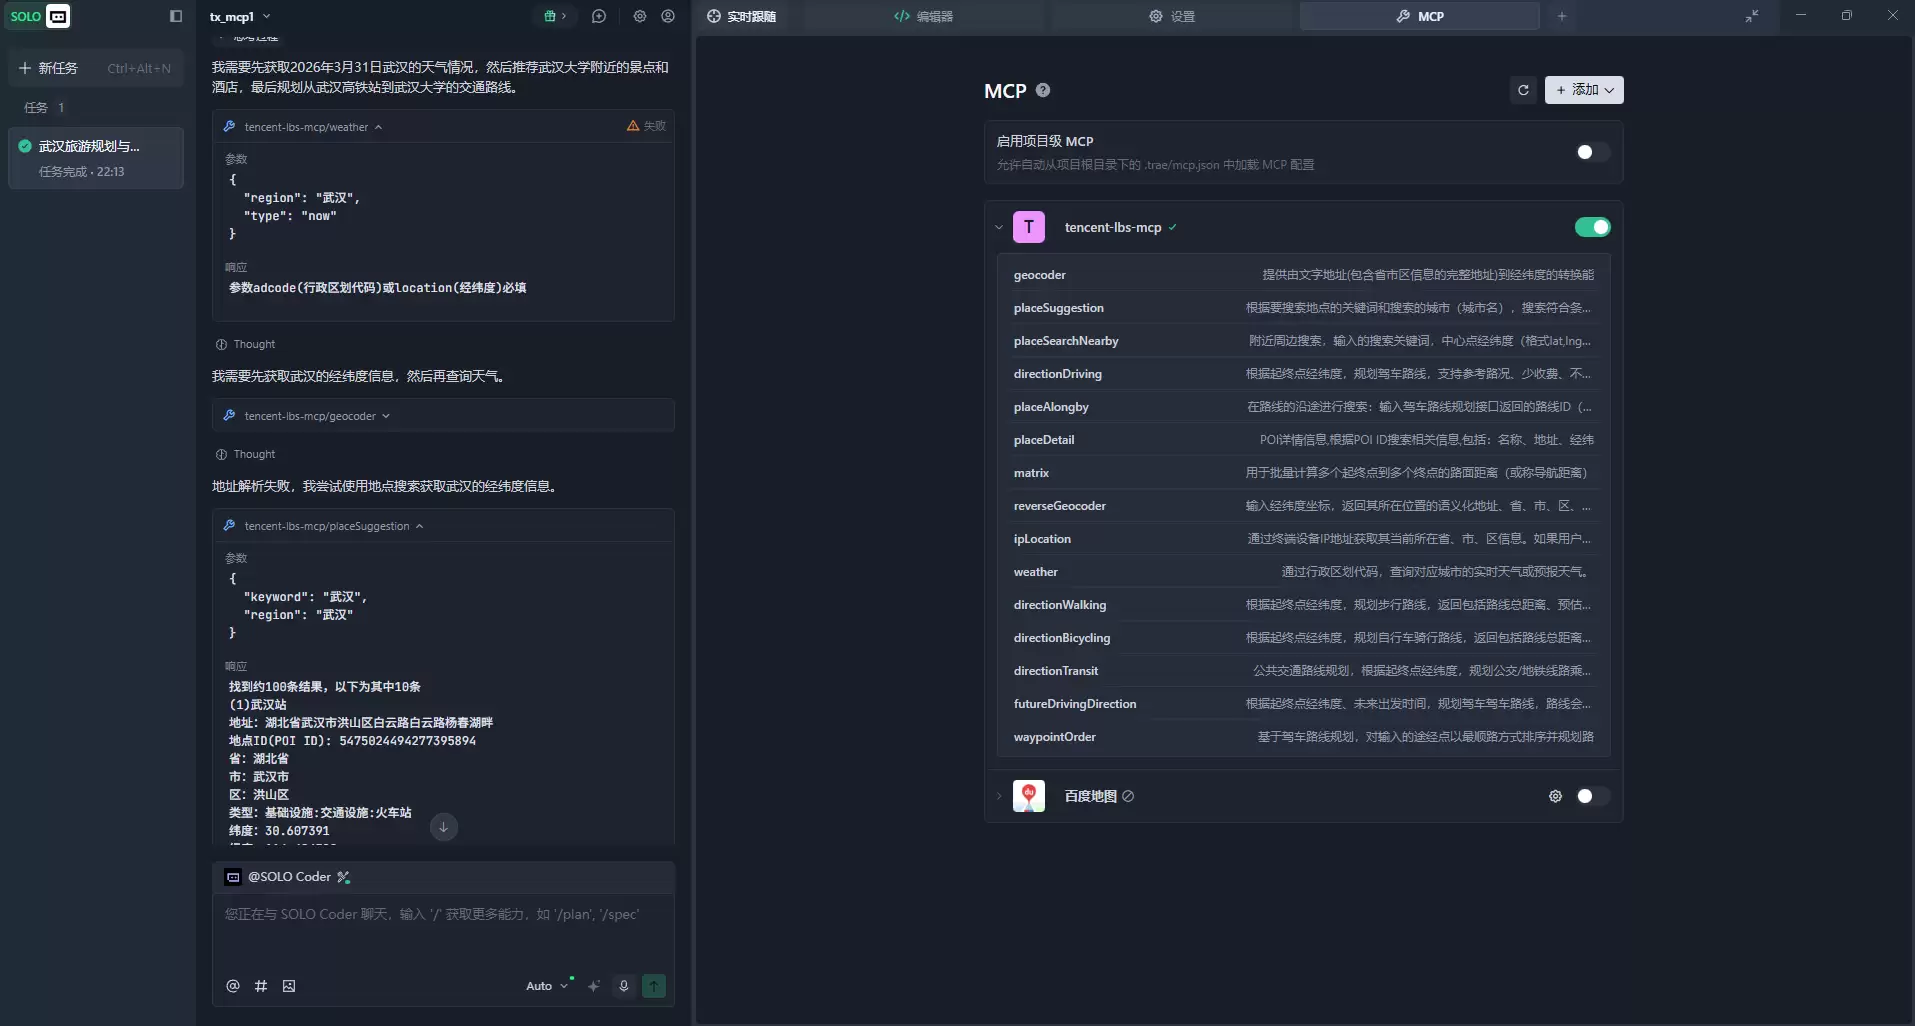Select the weather tool in MCP list
This screenshot has height=1026, width=1915.
click(1303, 572)
